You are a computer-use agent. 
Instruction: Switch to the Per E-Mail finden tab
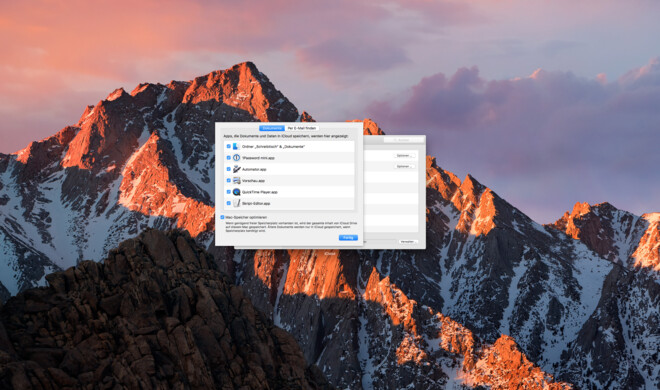point(302,128)
